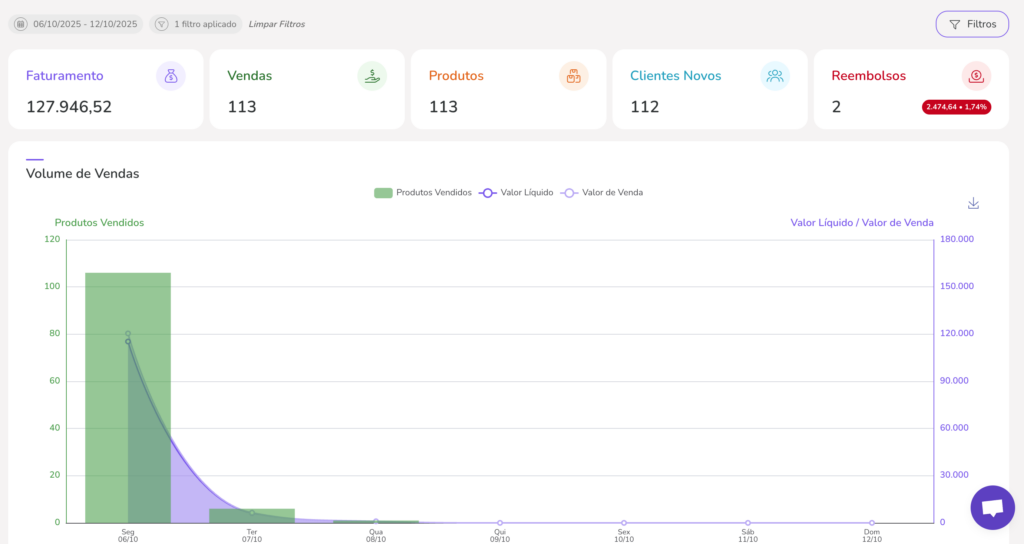The image size is (1024, 544).
Task: Open the chat support bubble
Action: [x=992, y=508]
